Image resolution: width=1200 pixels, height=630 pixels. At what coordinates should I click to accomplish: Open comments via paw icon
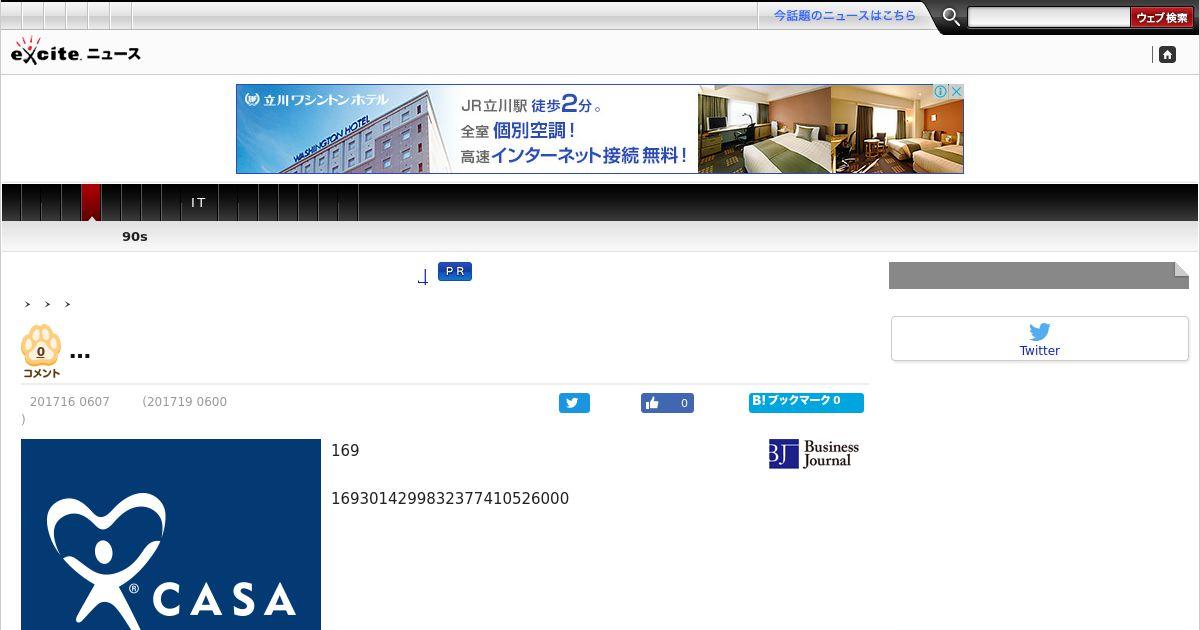click(x=41, y=346)
